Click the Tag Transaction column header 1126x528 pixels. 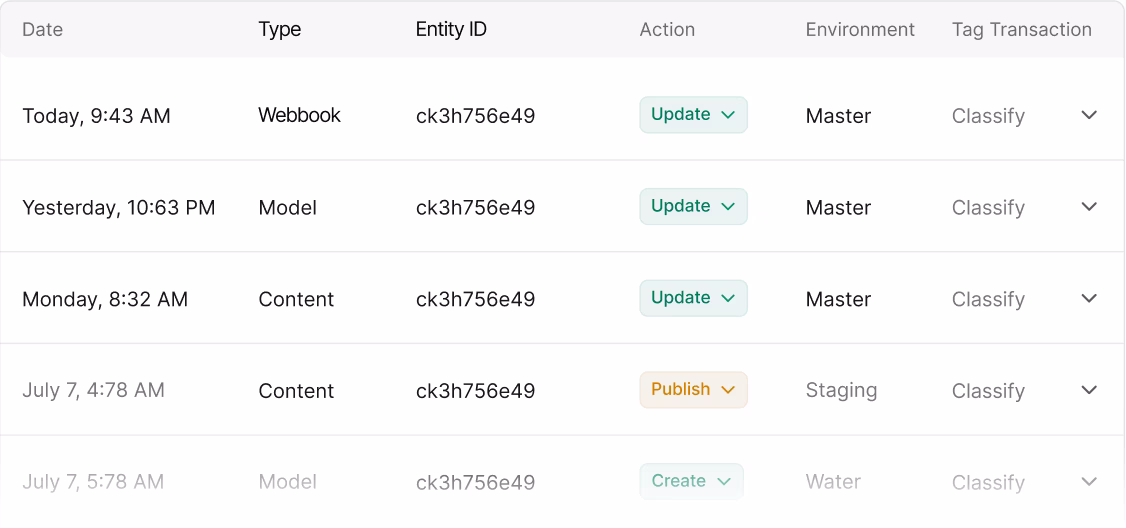[1021, 30]
